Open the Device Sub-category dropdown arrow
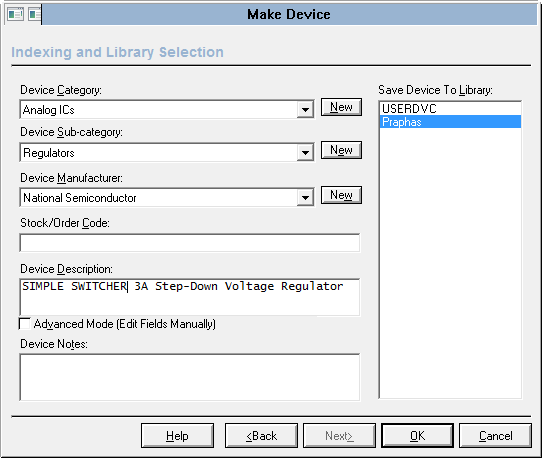The width and height of the screenshot is (542, 458). [x=305, y=152]
